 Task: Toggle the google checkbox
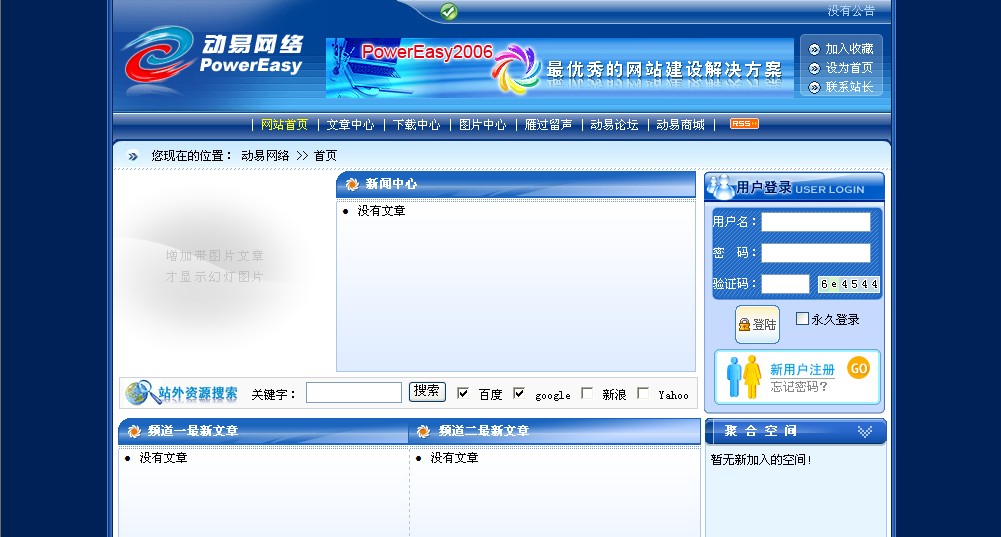point(519,393)
